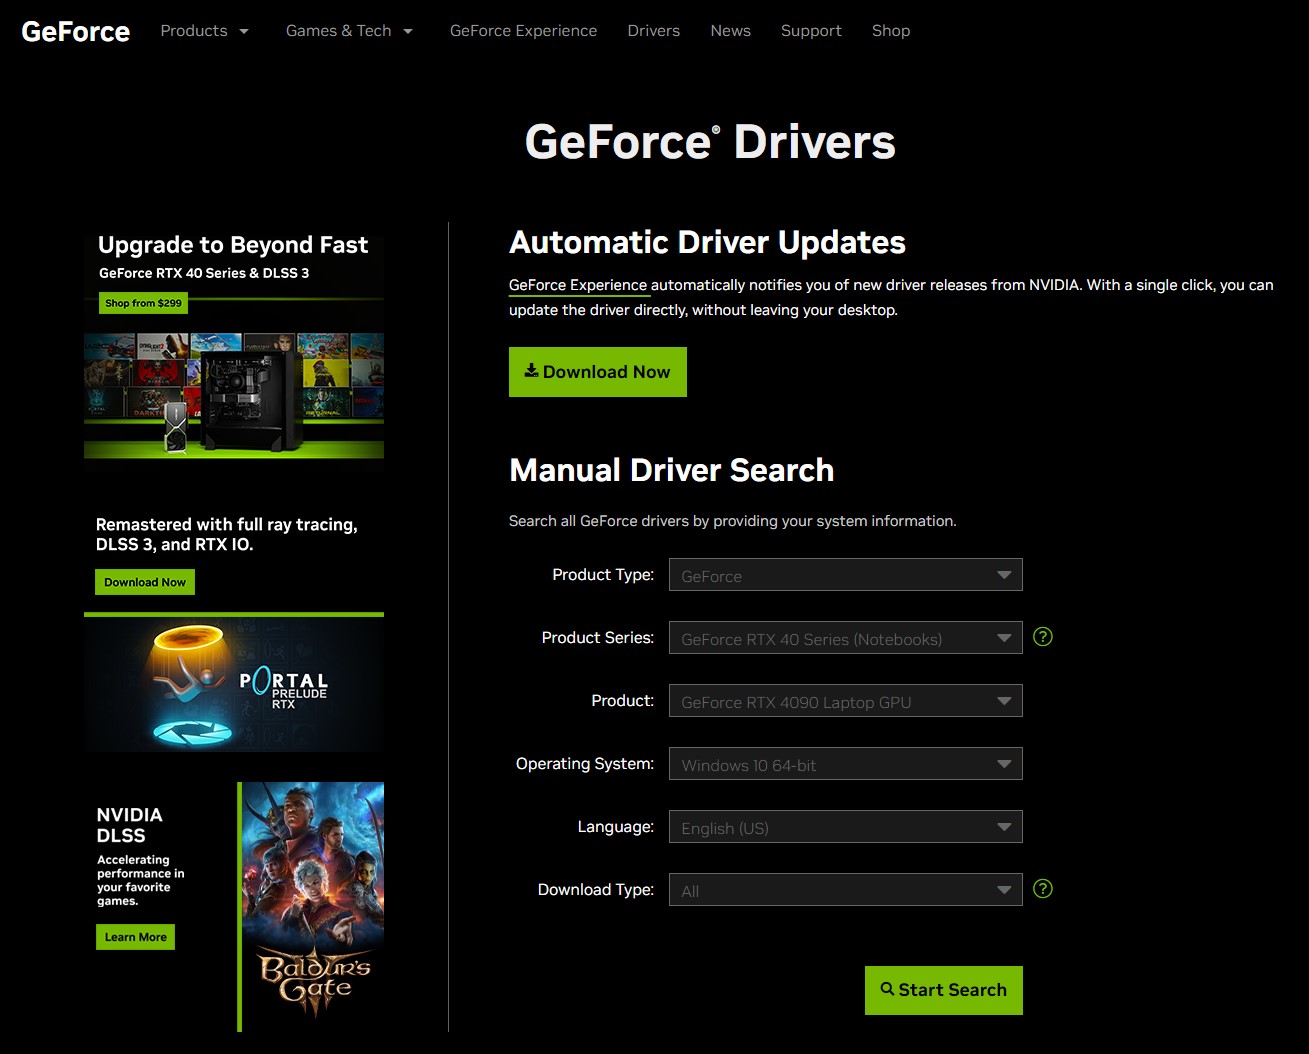1309x1054 pixels.
Task: Click the Automatic Driver Updates heading
Action: [707, 242]
